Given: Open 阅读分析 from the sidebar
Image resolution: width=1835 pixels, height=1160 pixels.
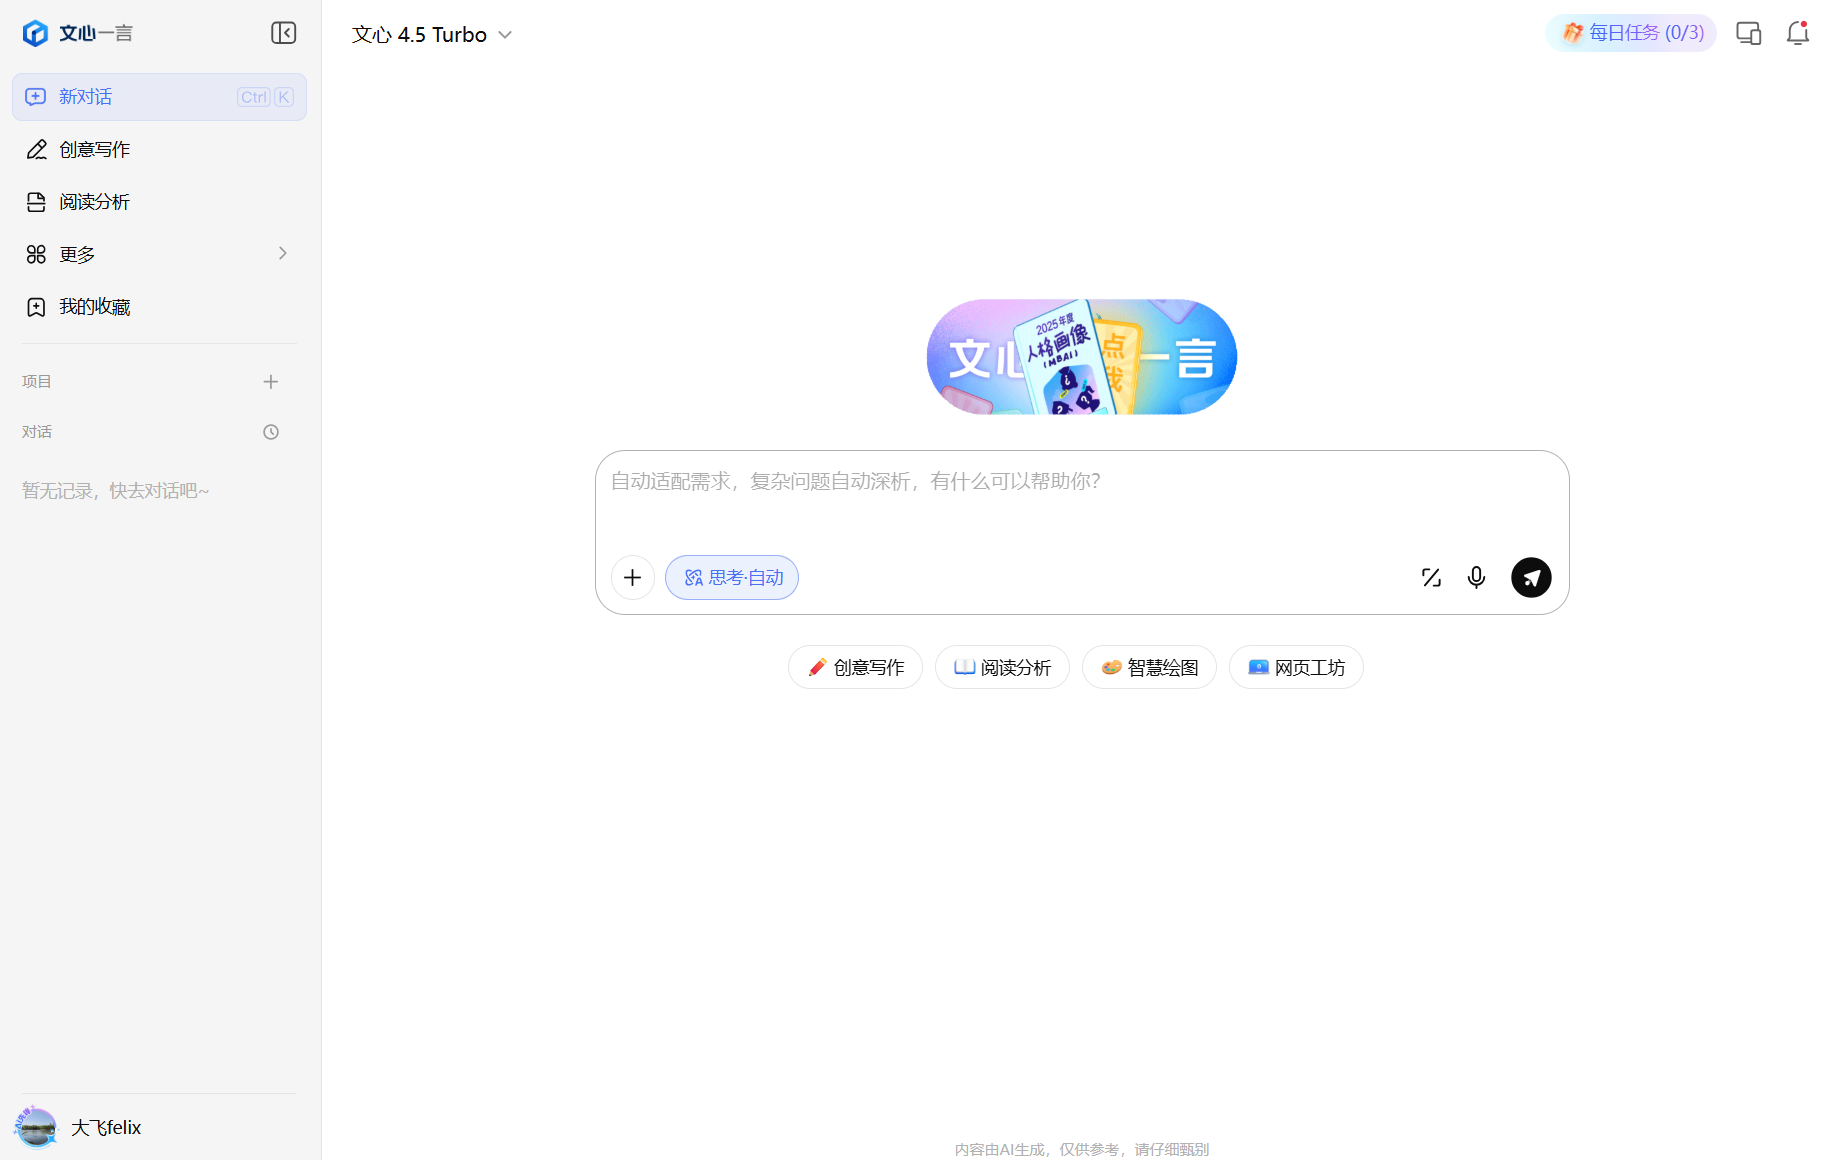Looking at the screenshot, I should click(x=160, y=202).
